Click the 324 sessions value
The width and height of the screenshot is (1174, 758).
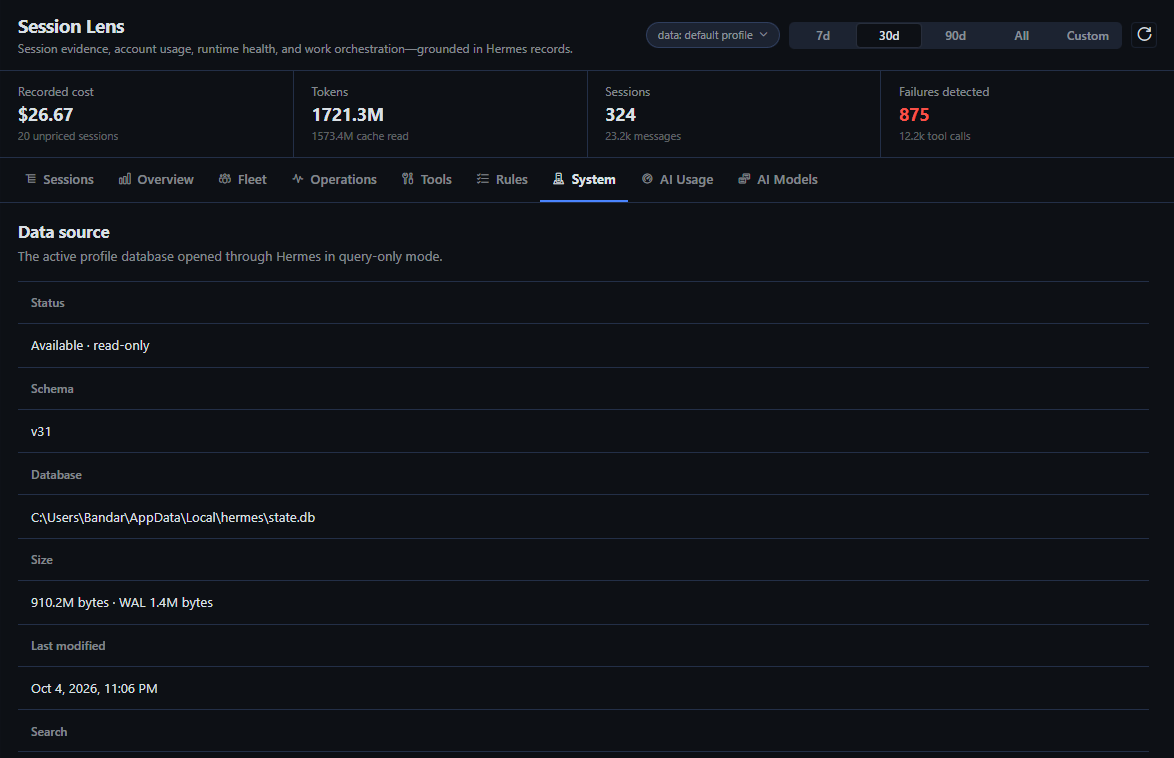(621, 115)
